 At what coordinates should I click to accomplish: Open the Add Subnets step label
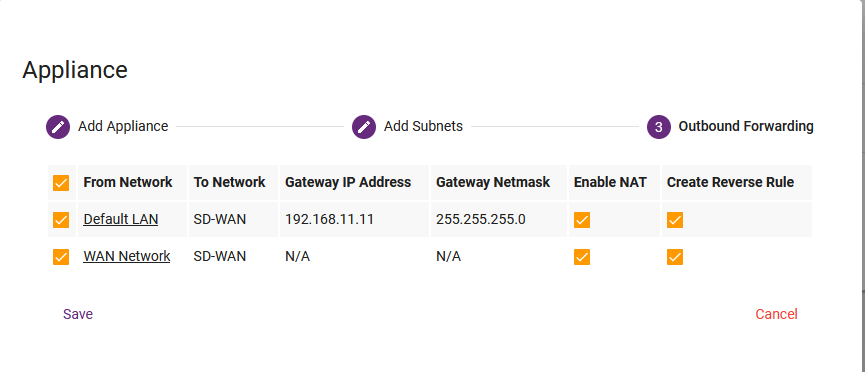click(x=423, y=126)
